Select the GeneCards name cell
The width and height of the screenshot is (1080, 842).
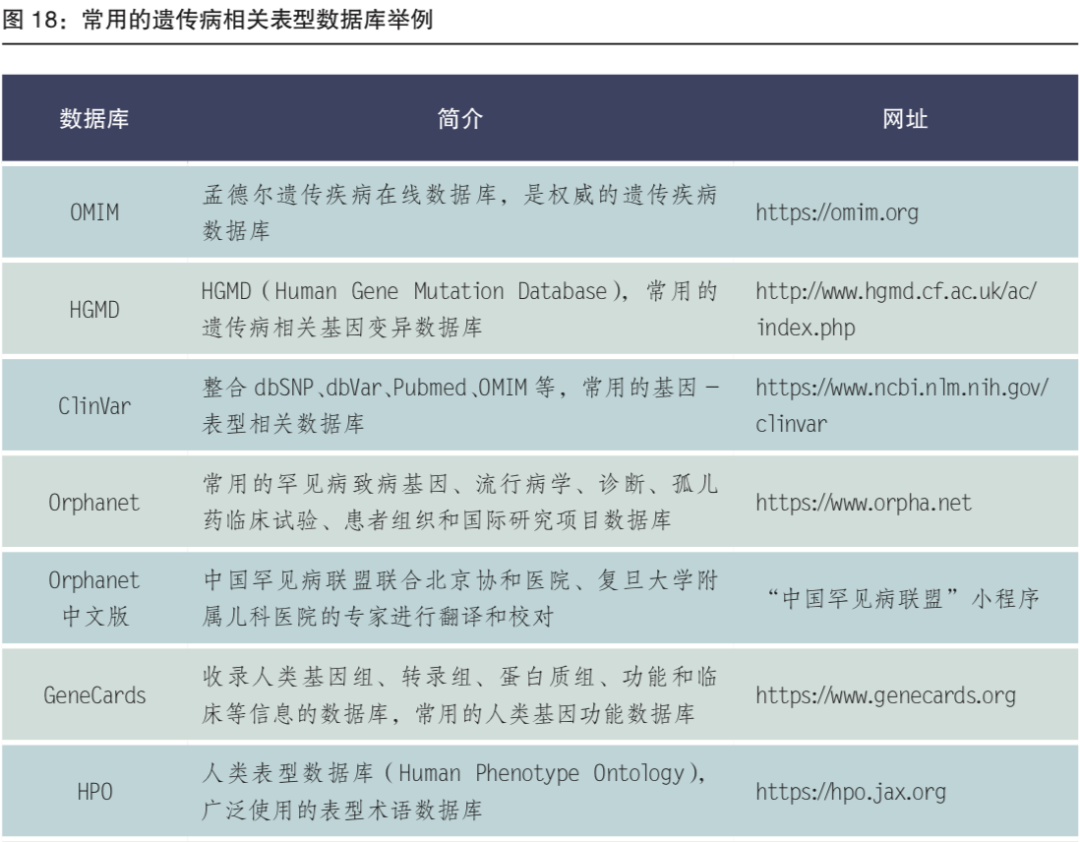(x=94, y=696)
